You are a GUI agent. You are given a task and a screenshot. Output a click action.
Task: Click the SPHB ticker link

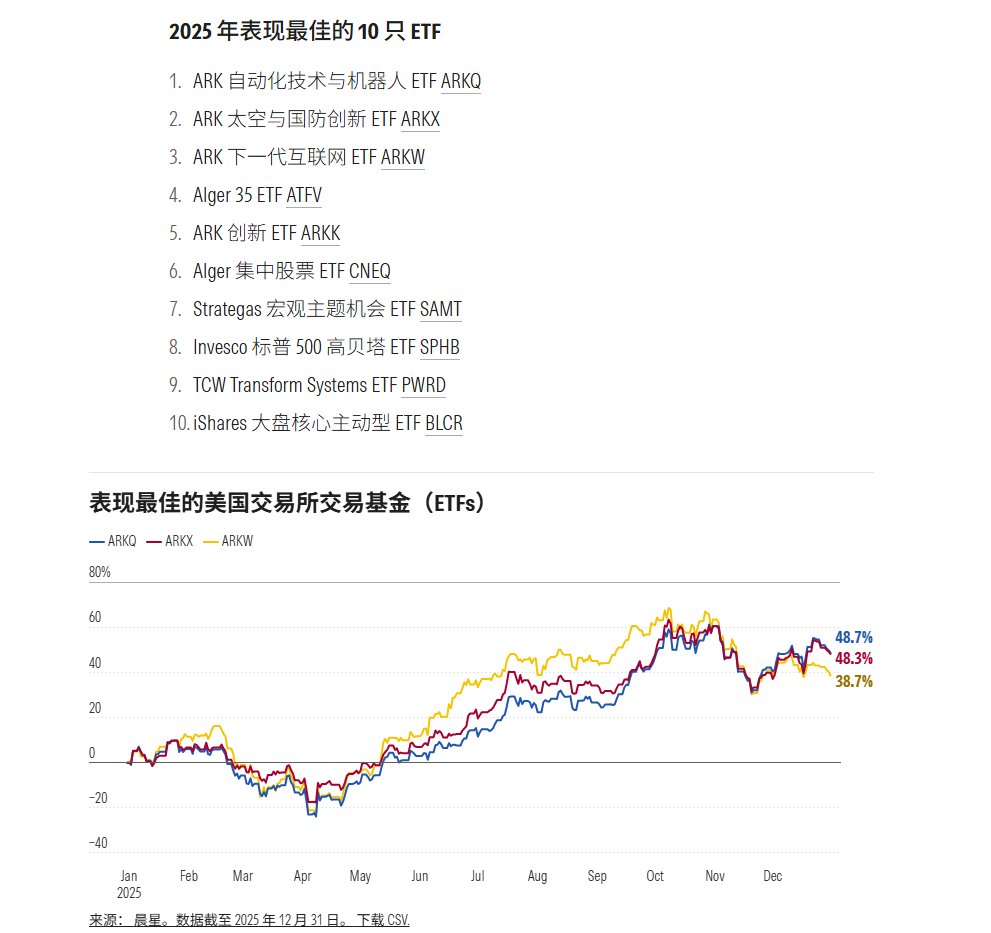439,347
